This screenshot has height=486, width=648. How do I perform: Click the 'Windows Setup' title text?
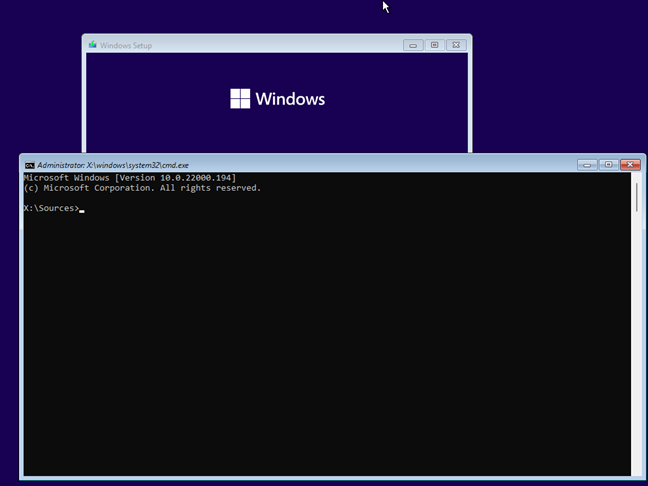tap(126, 45)
